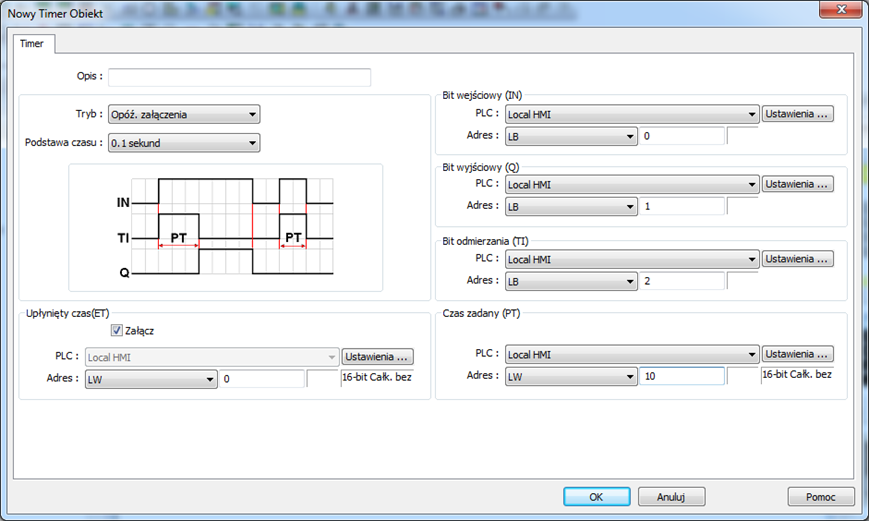The height and width of the screenshot is (521, 869).
Task: Open PLC dropdown in Czas zadany (PT)
Action: tap(632, 354)
